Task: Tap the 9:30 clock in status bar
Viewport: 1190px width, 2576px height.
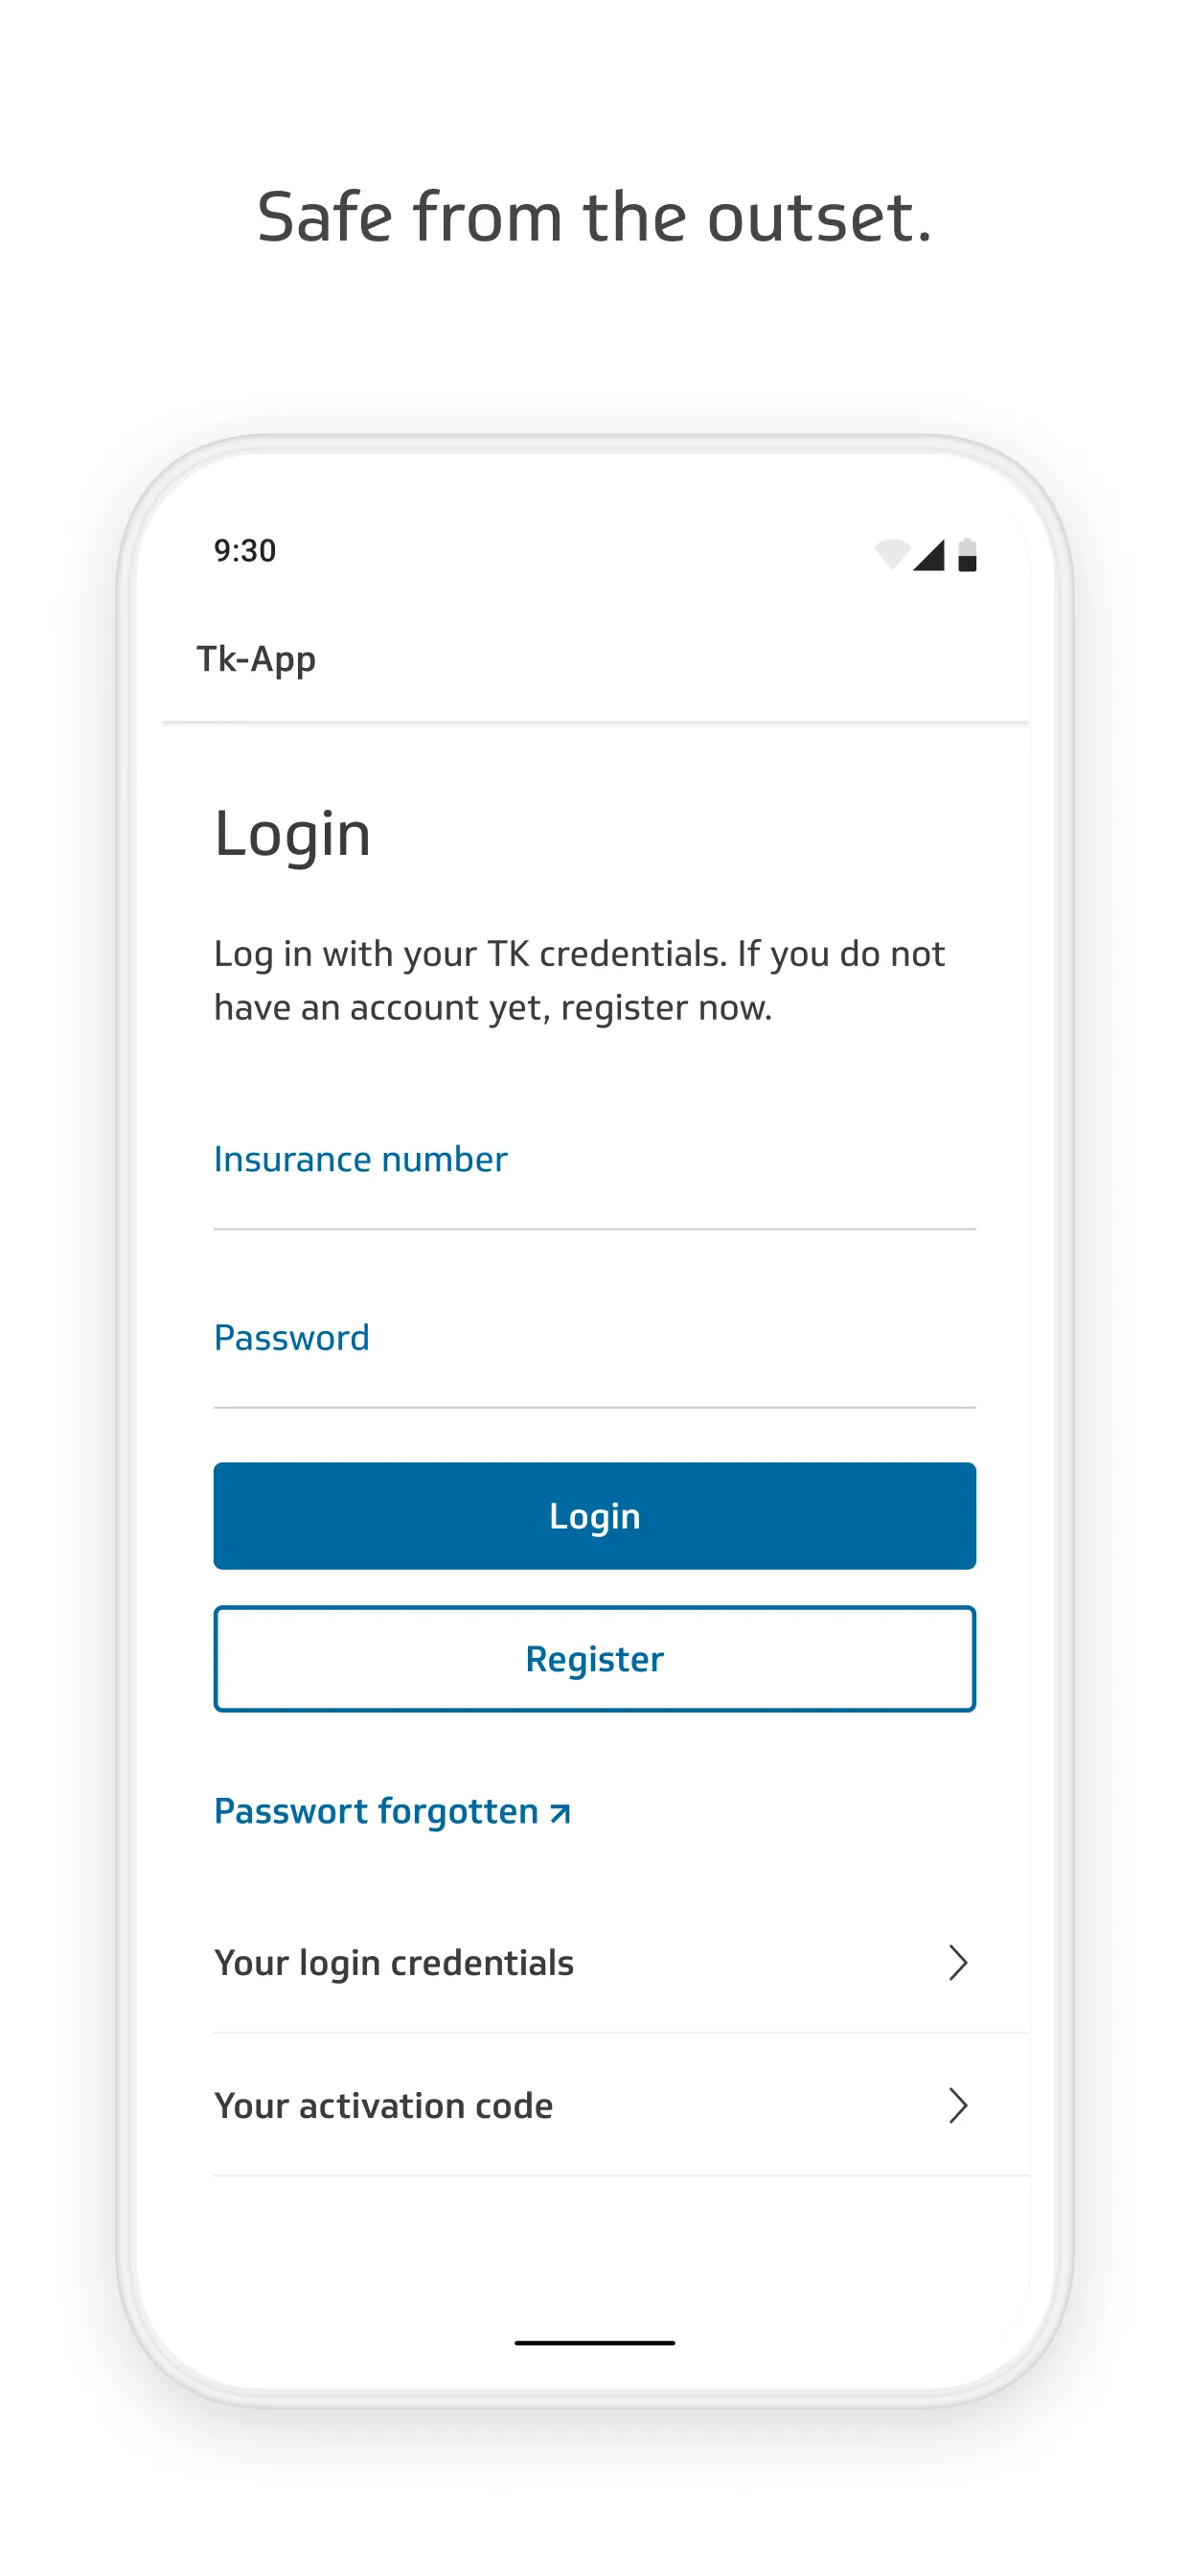Action: 245,551
